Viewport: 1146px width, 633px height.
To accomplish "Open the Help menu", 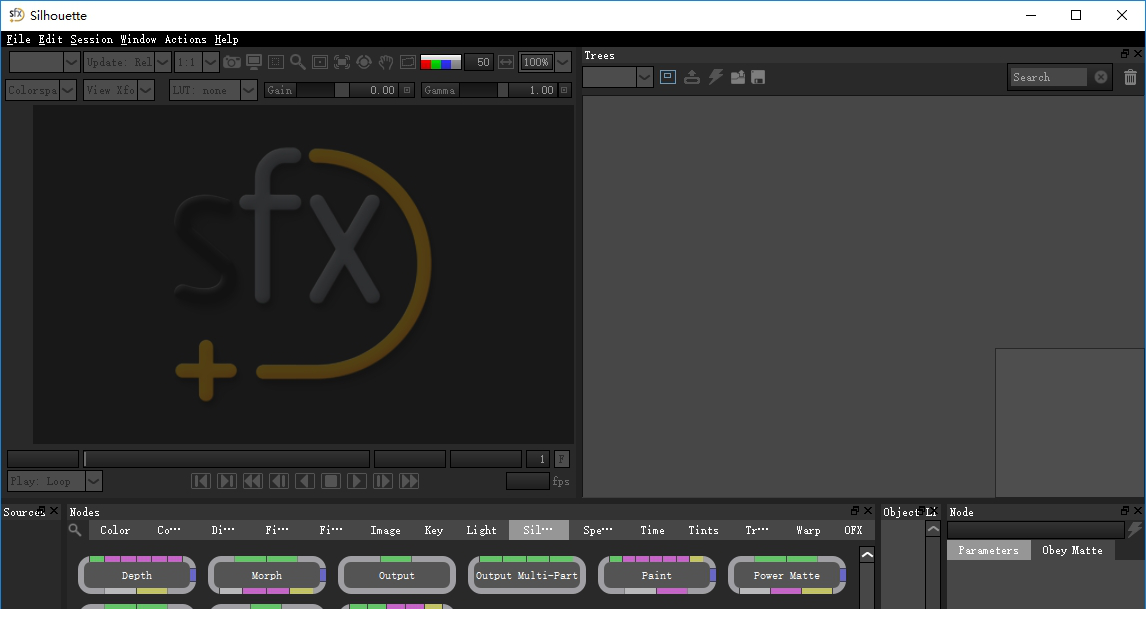I will (227, 39).
